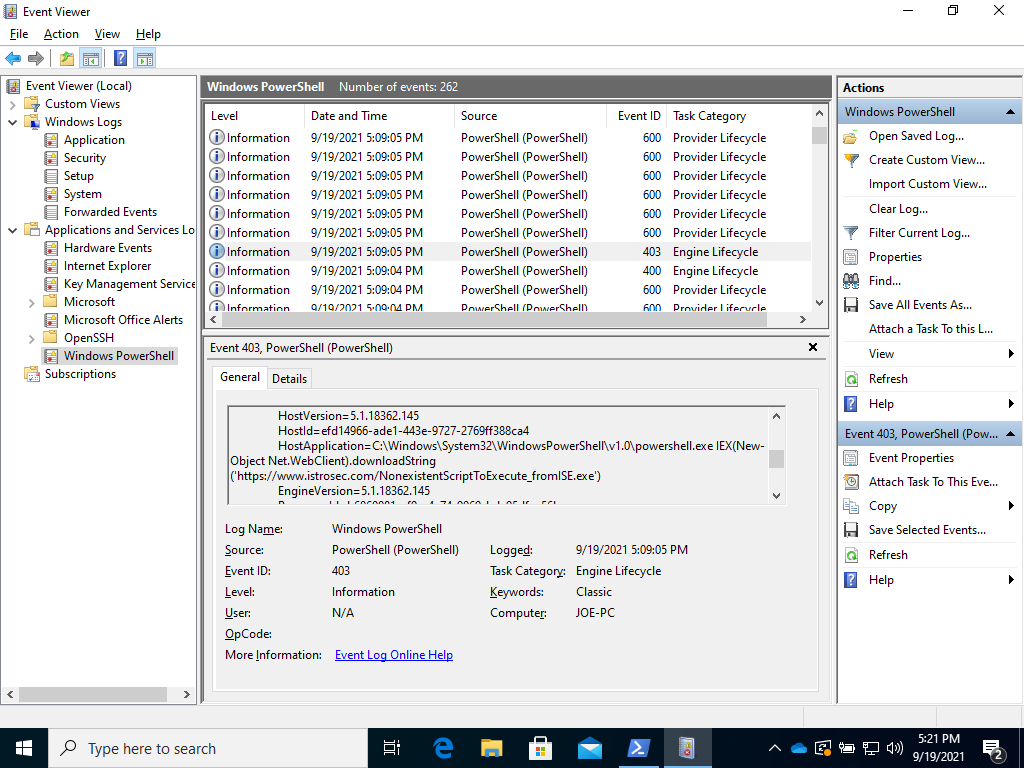1024x768 pixels.
Task: Select Hardware Events in the tree
Action: click(x=108, y=248)
